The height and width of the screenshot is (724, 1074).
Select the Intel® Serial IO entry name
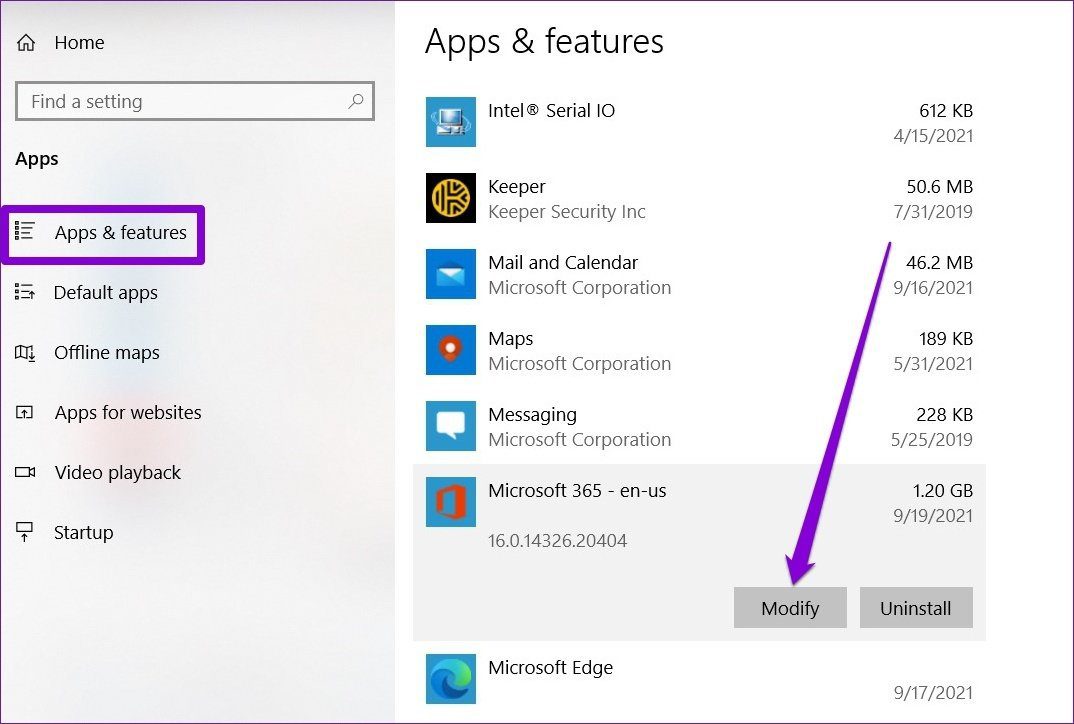(x=551, y=110)
